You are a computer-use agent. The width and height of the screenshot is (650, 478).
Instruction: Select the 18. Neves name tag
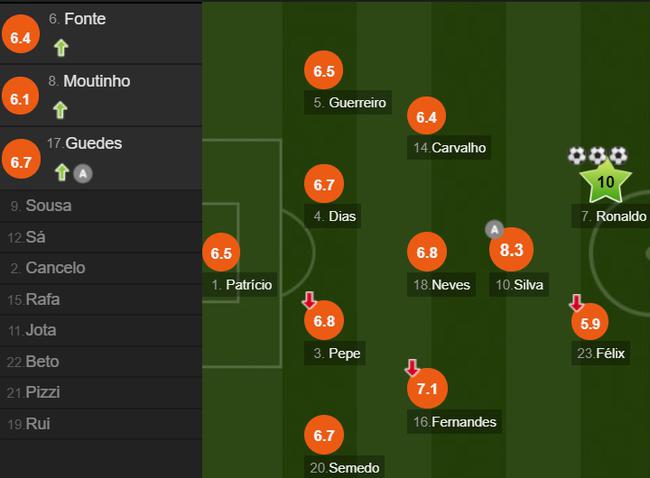[x=441, y=284]
